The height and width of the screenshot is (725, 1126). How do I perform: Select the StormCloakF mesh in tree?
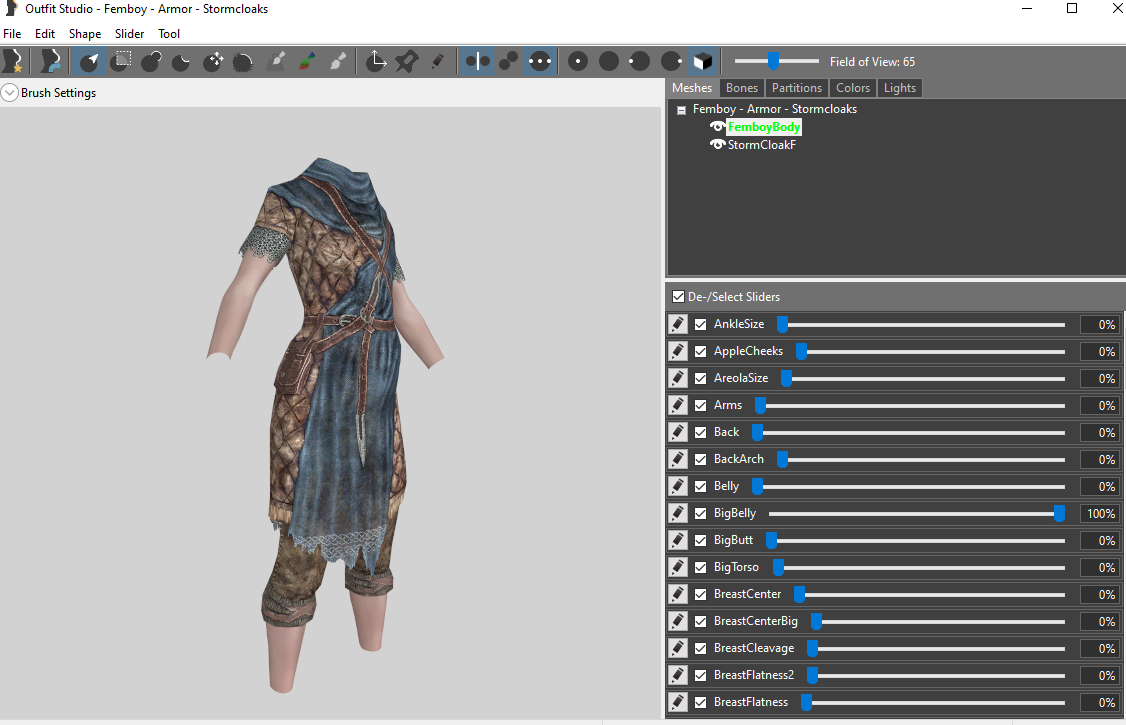[x=761, y=145]
